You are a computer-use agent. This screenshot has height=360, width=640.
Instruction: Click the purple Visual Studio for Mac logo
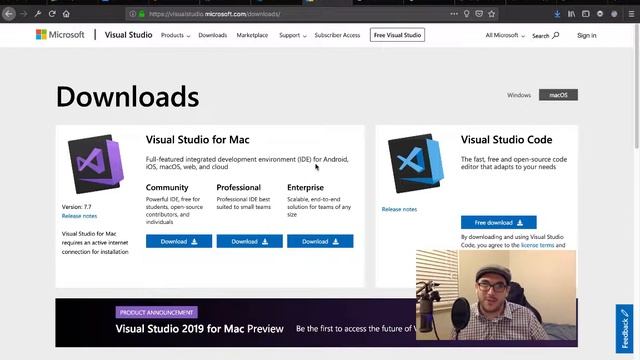pyautogui.click(x=96, y=164)
